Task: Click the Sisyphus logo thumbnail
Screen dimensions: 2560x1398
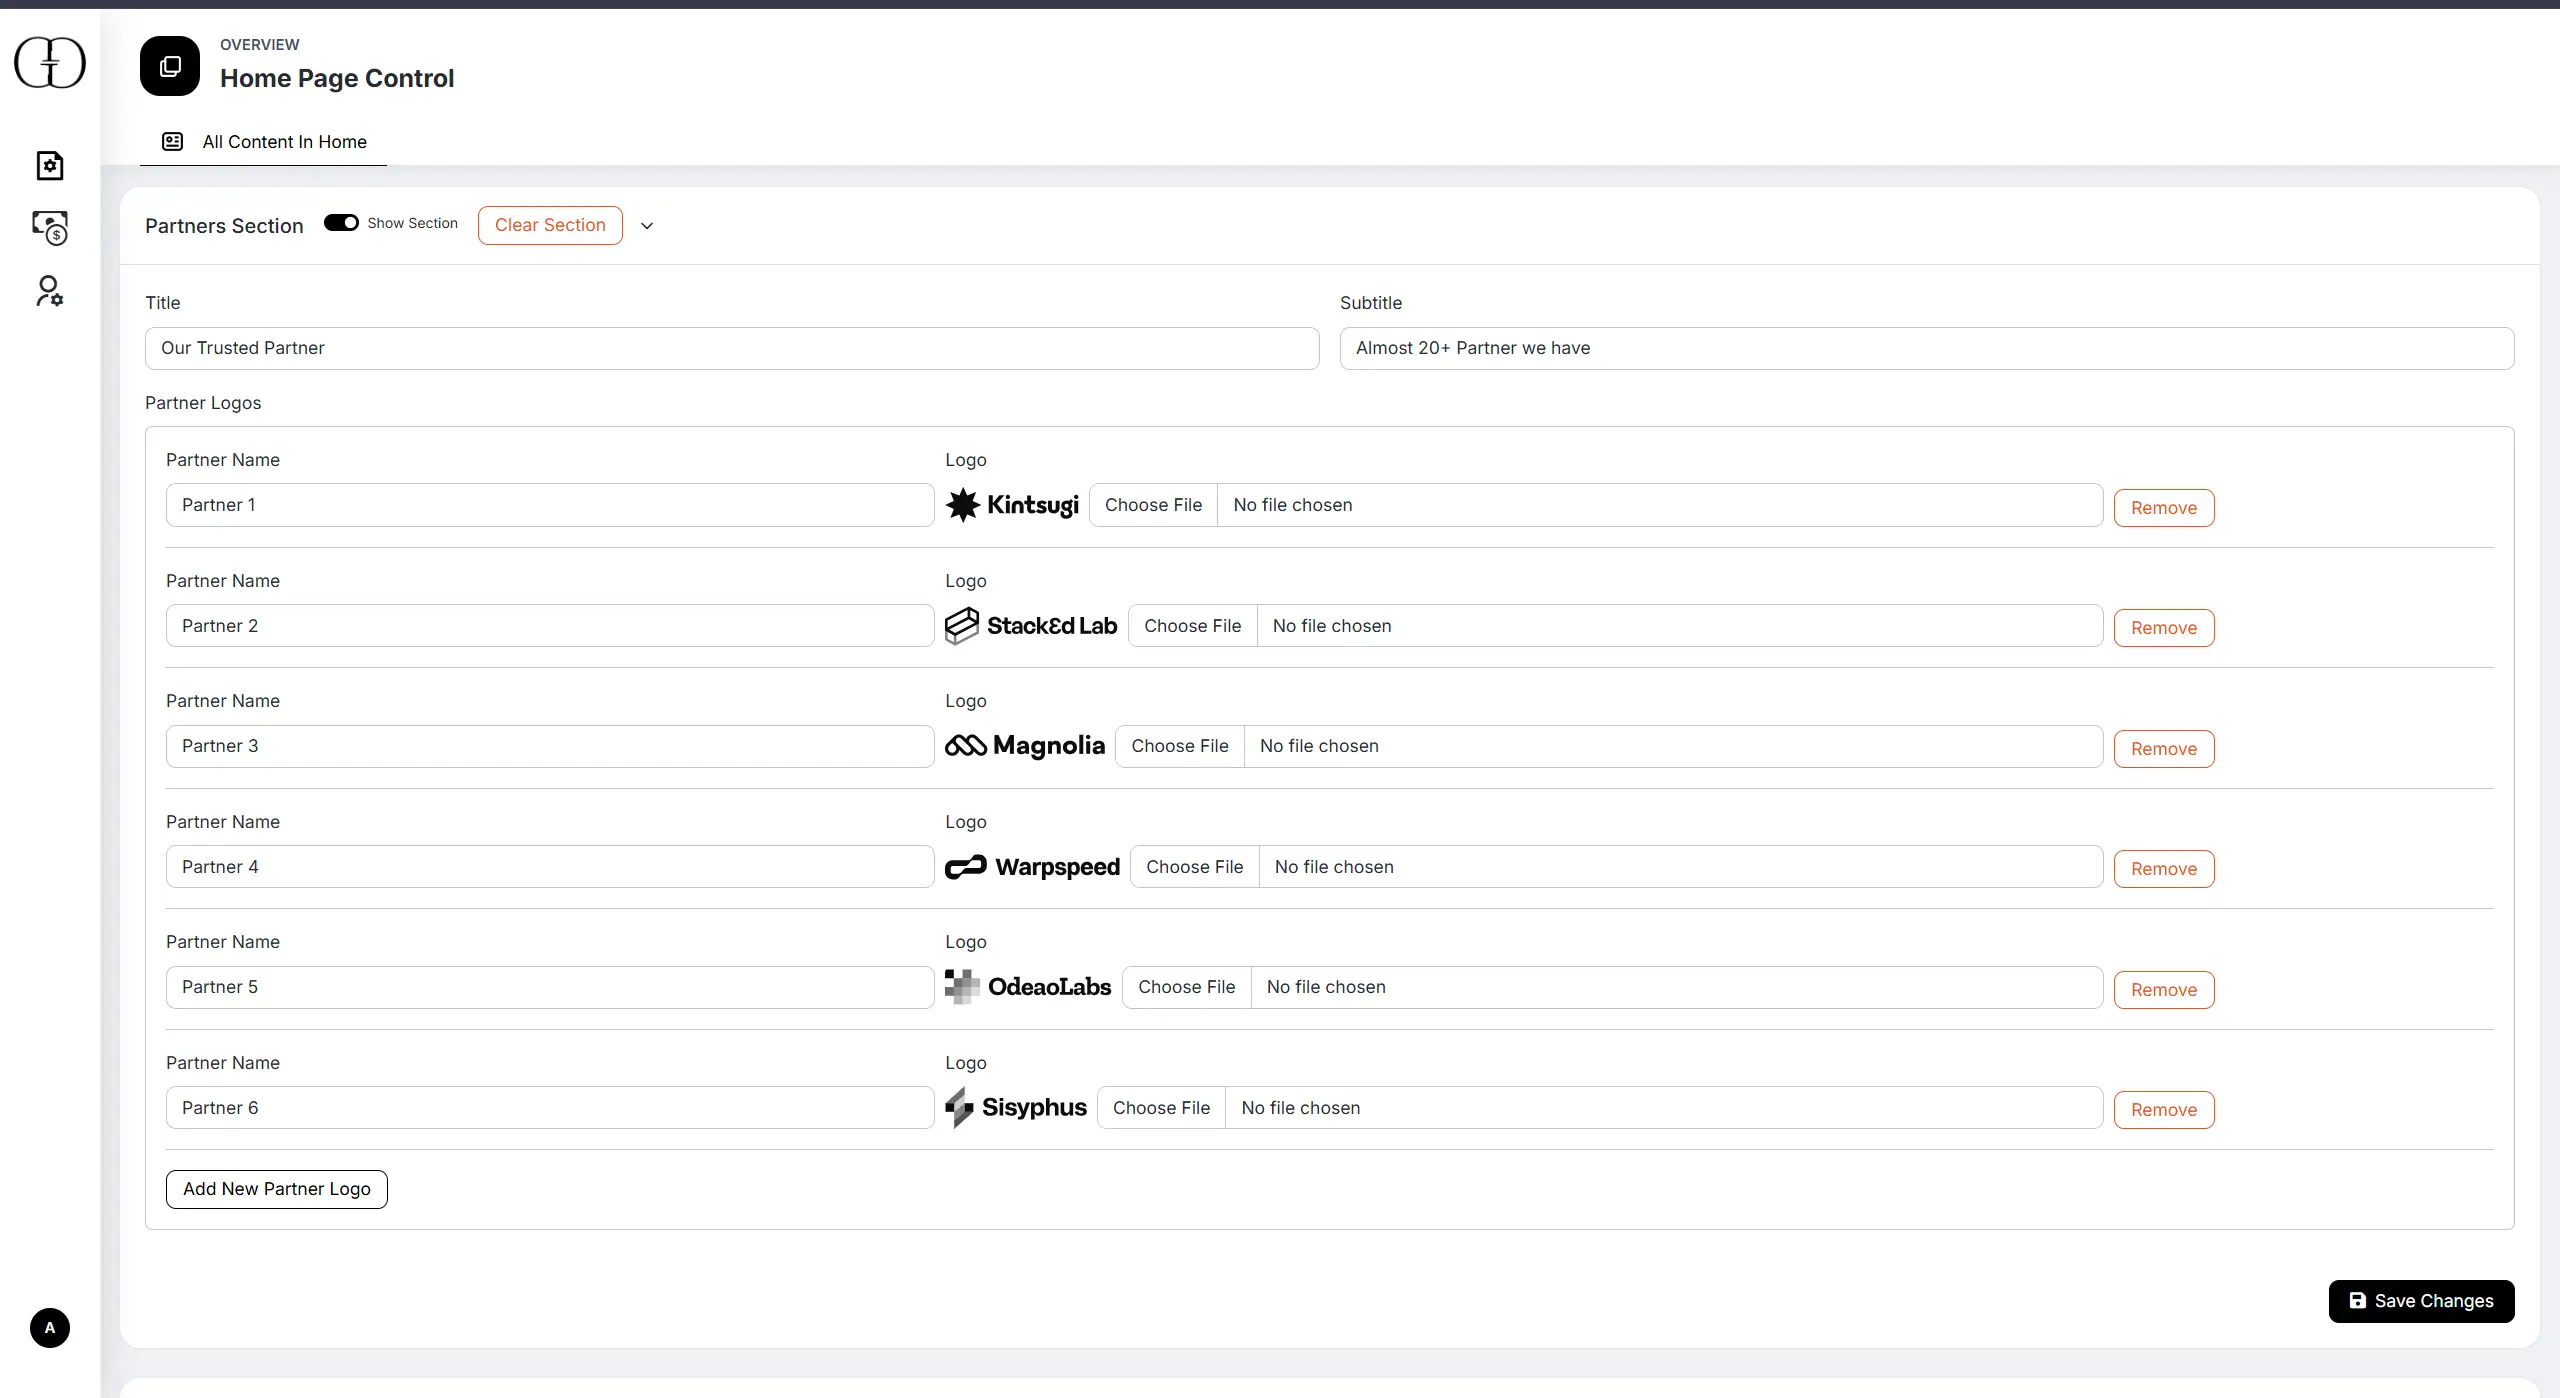Action: (x=1016, y=1108)
